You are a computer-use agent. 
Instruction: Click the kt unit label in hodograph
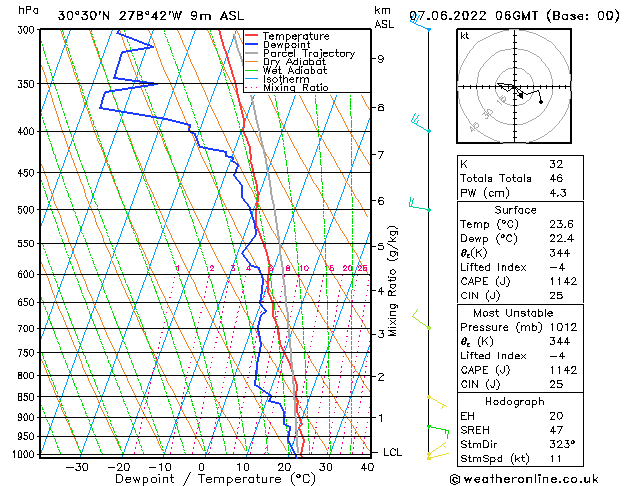coord(465,36)
